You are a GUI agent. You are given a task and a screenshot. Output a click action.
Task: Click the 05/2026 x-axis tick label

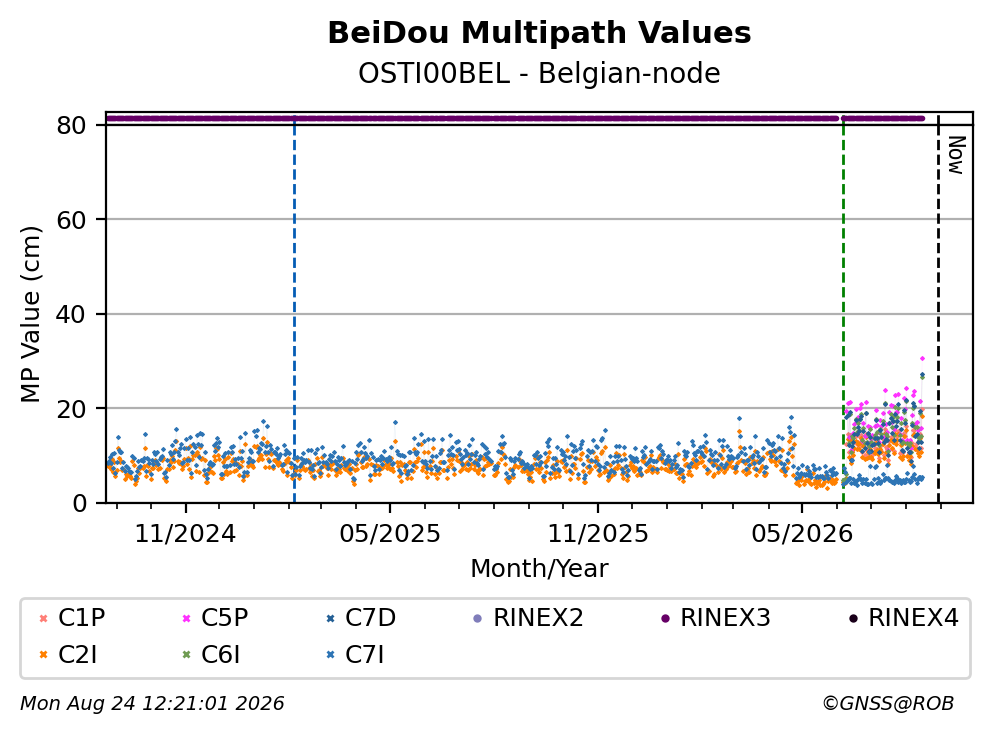tap(802, 534)
